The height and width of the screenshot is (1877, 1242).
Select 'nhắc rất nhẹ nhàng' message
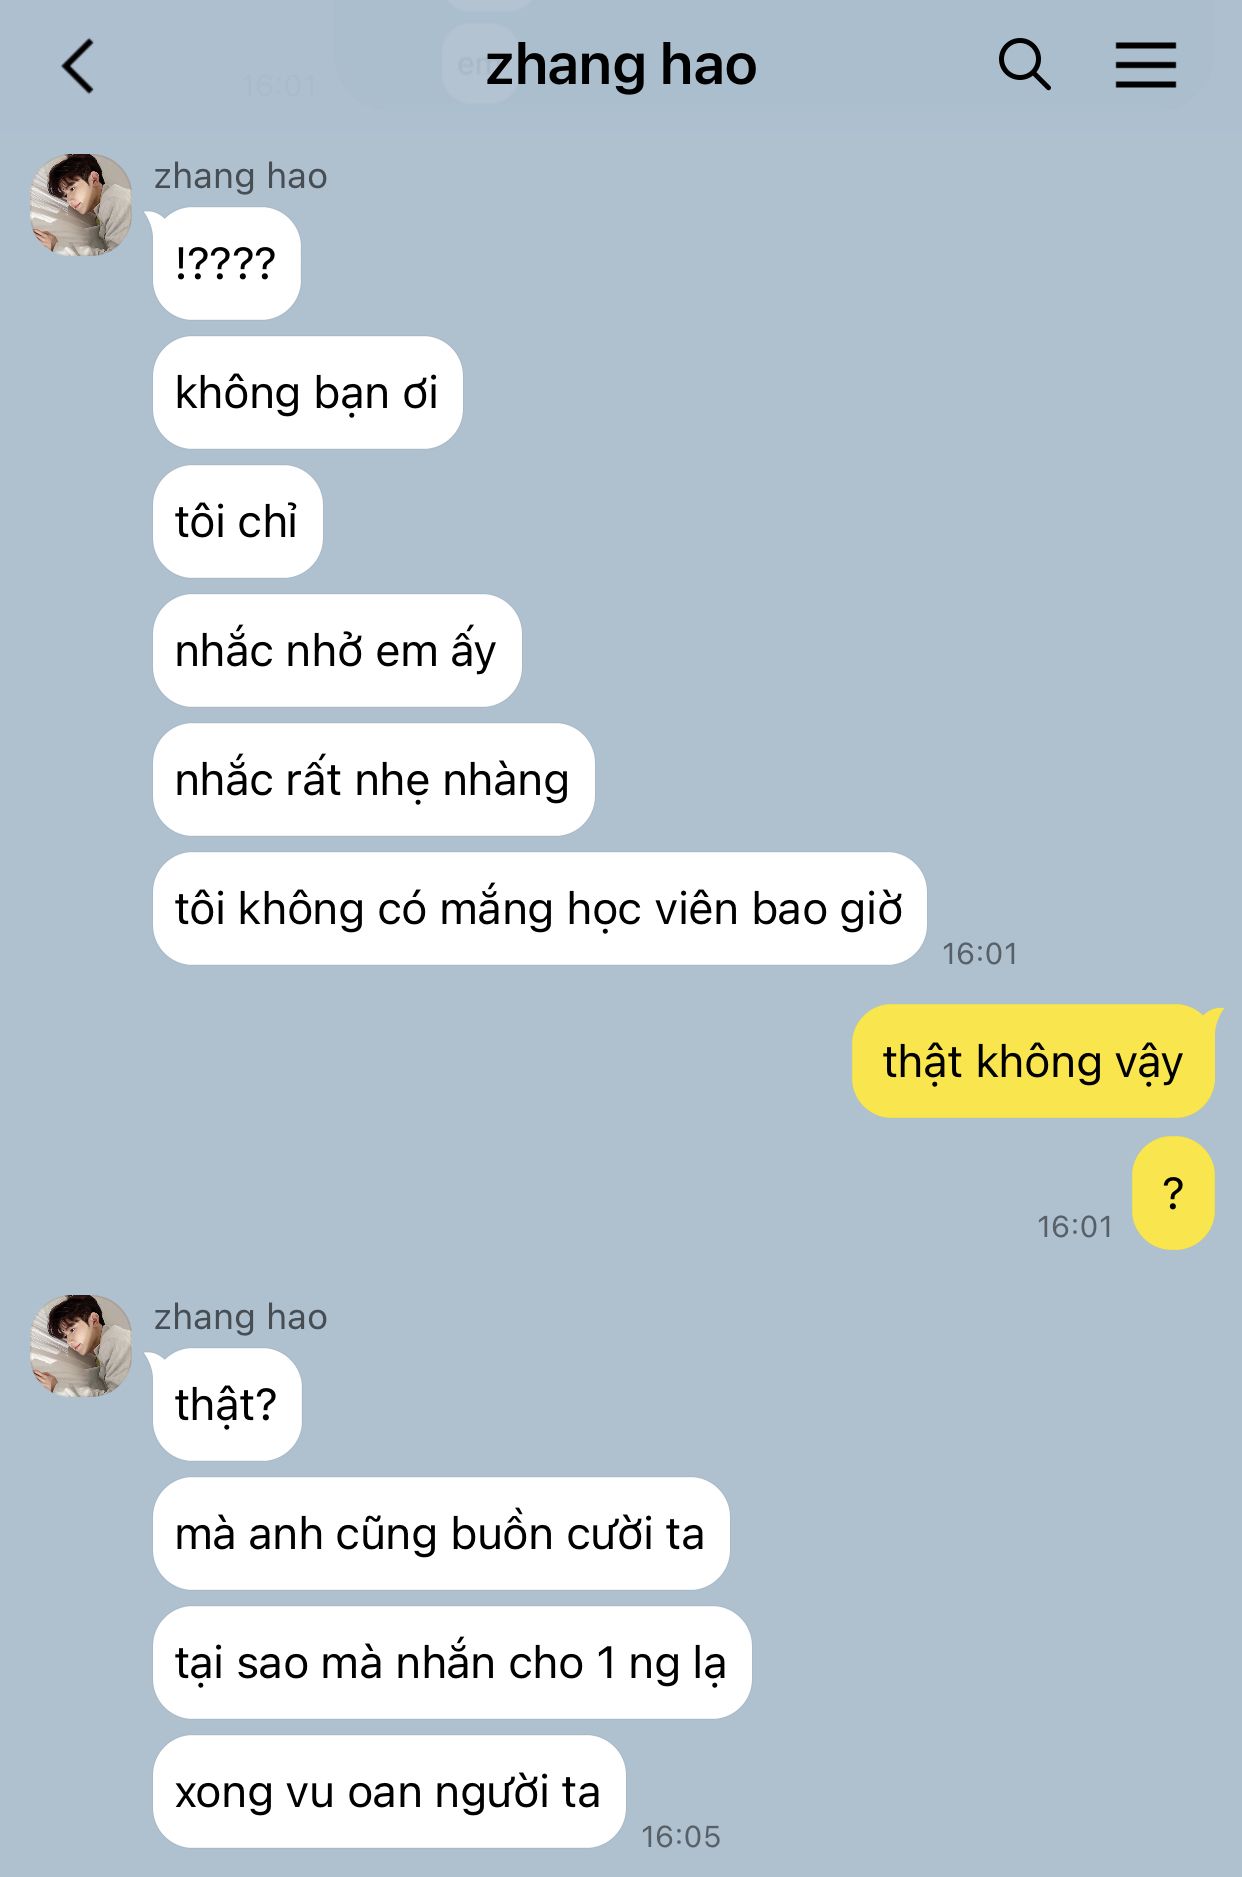click(x=373, y=780)
